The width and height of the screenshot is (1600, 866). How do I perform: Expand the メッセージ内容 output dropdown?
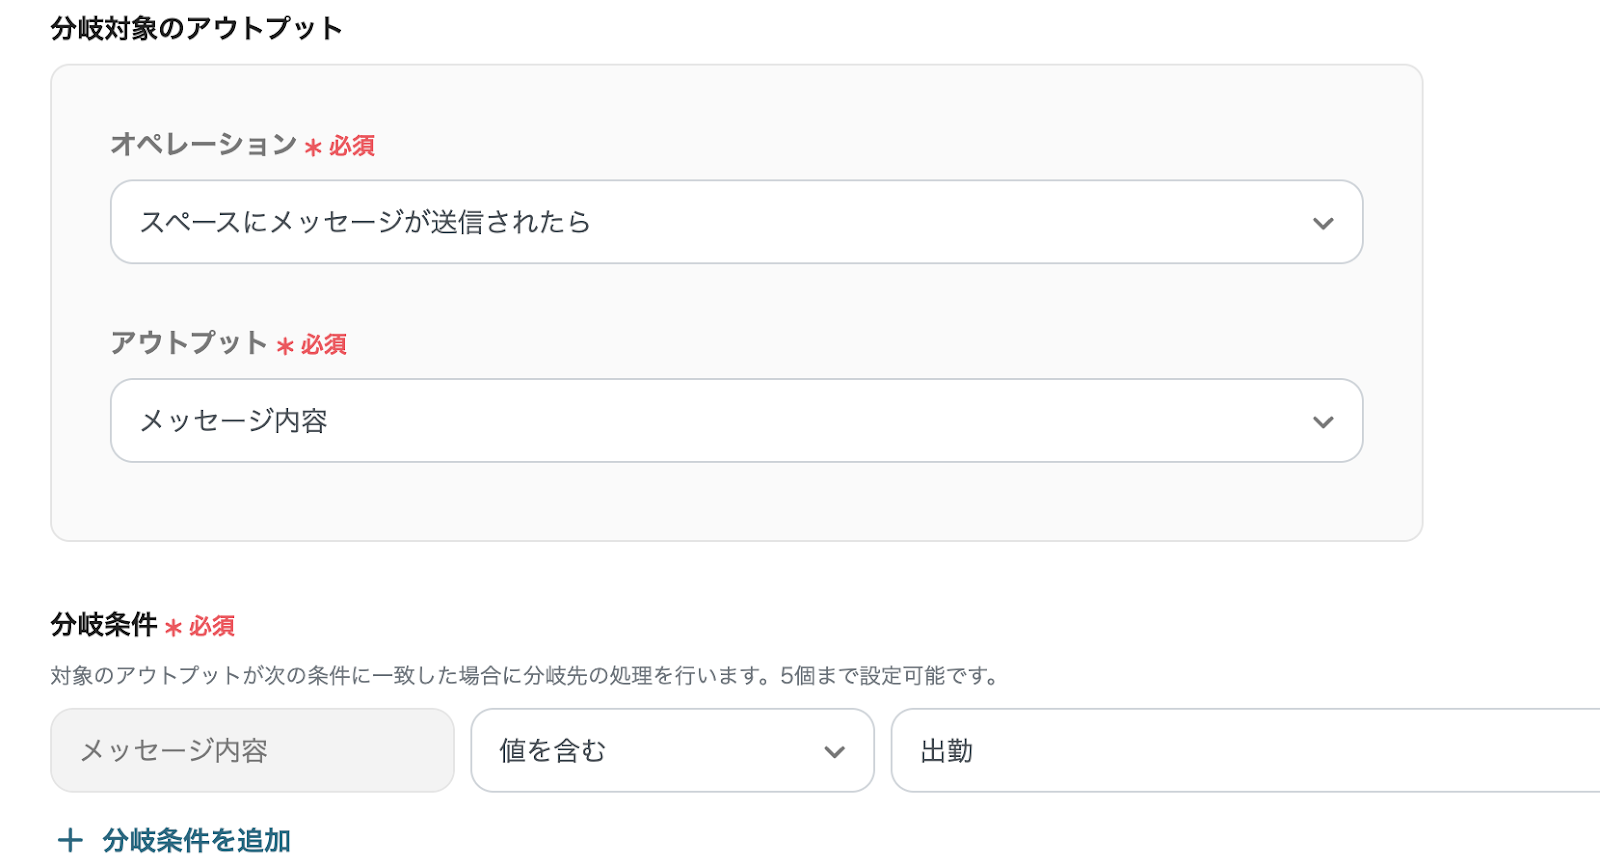click(700, 421)
